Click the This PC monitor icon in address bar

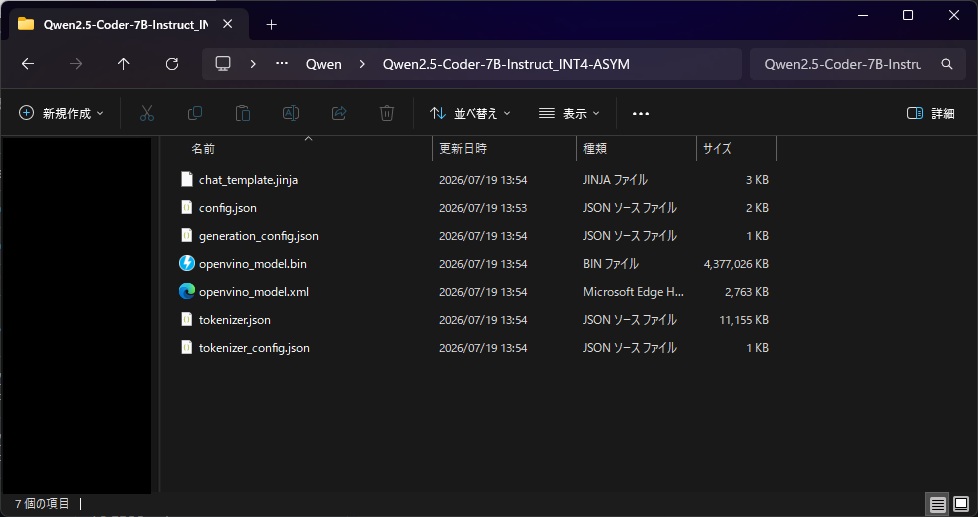[223, 64]
